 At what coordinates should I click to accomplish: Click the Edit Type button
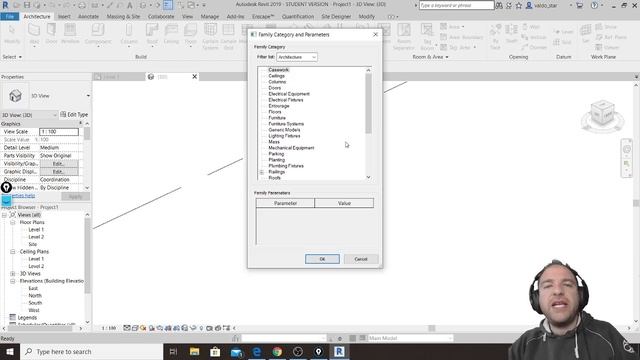74,115
